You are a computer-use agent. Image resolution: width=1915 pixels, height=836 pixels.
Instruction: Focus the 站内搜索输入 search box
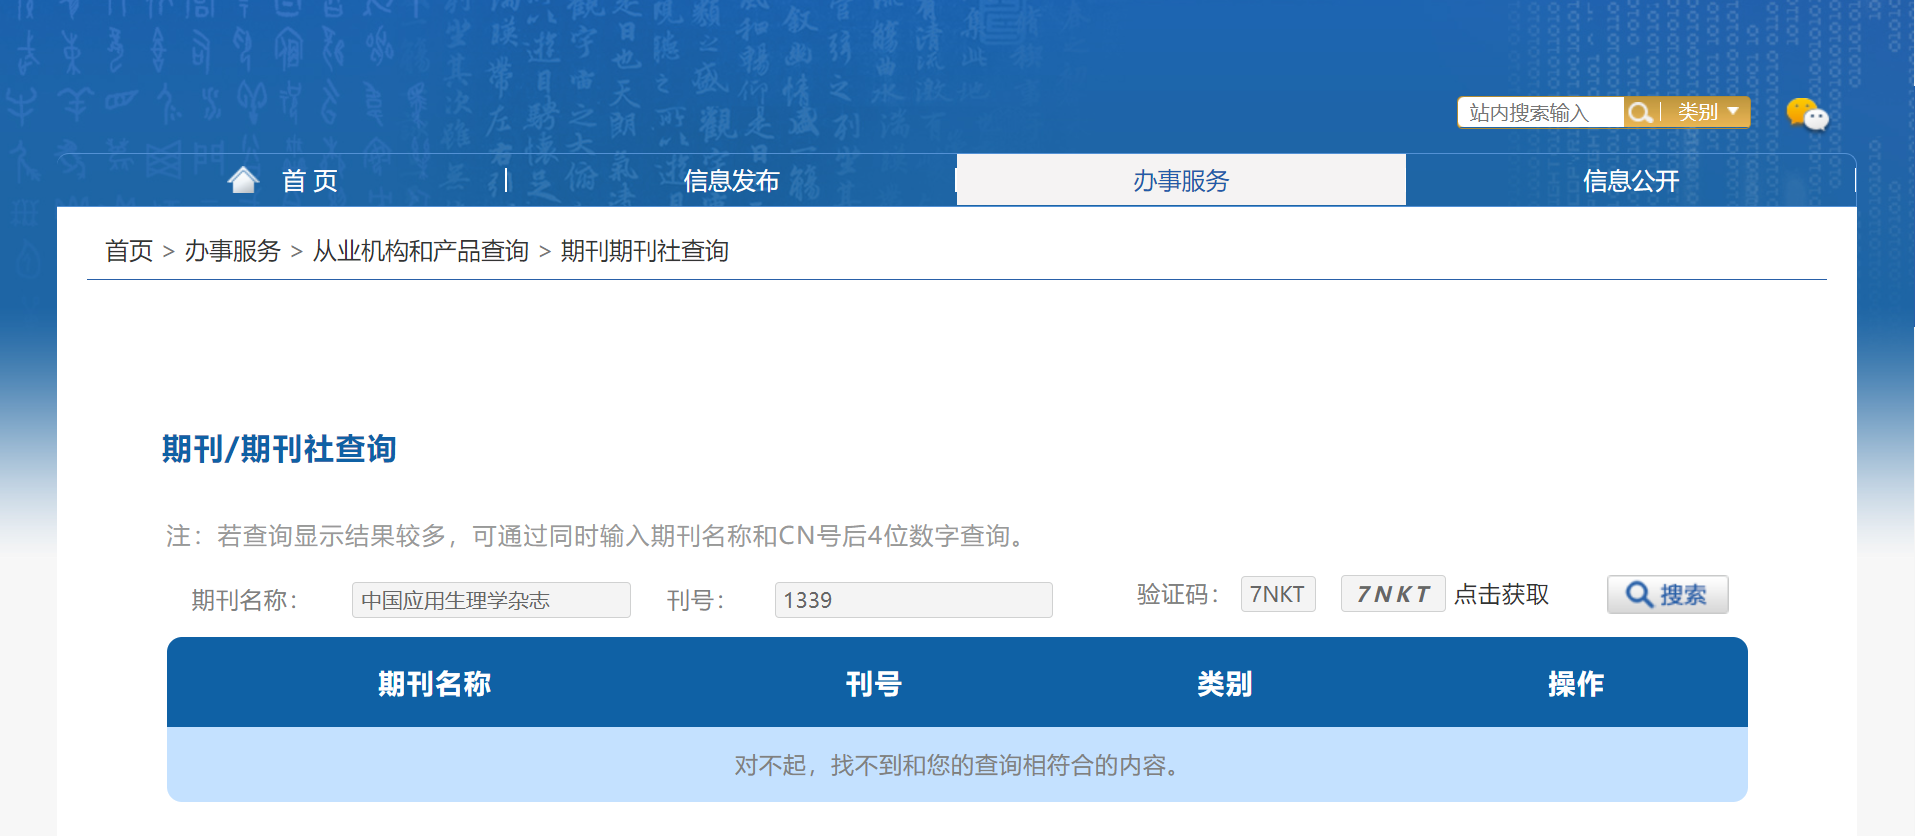1539,113
